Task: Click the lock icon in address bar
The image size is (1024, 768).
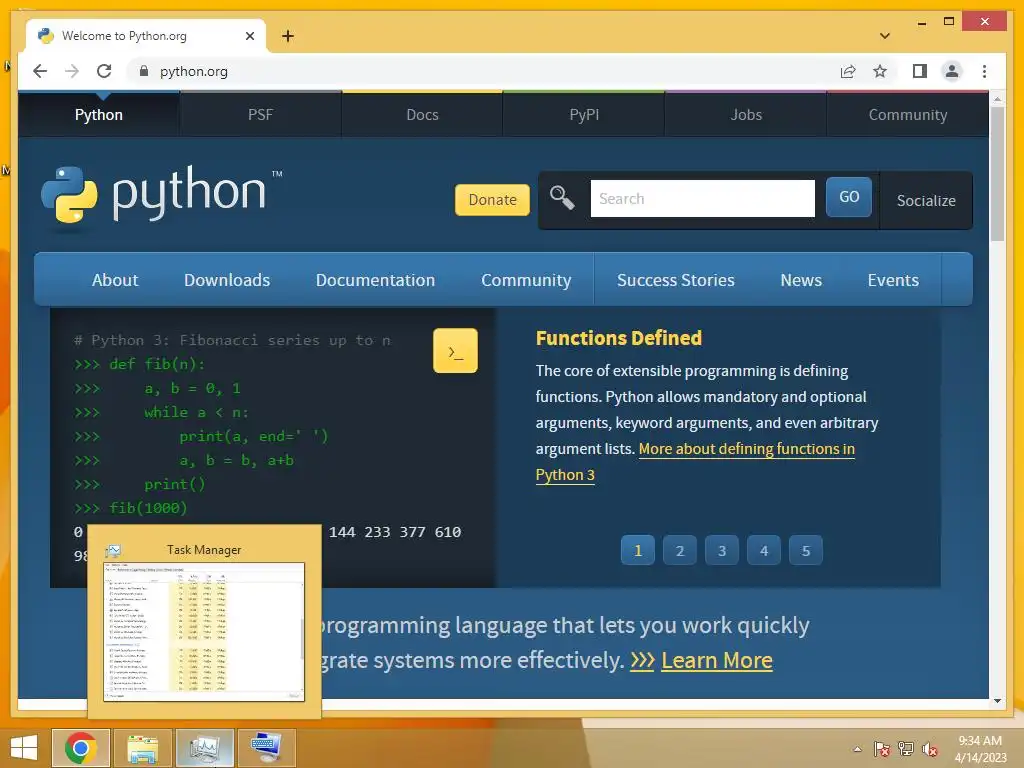Action: (144, 71)
